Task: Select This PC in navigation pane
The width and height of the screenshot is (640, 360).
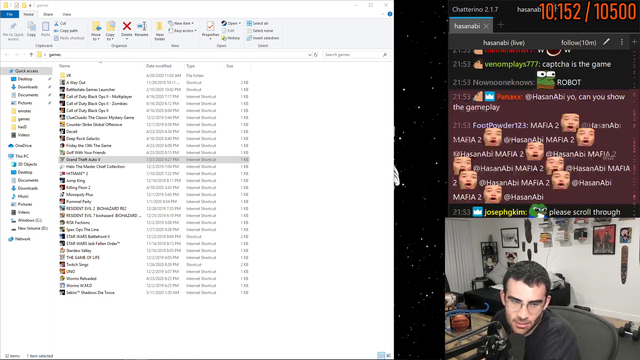Action: pos(22,156)
